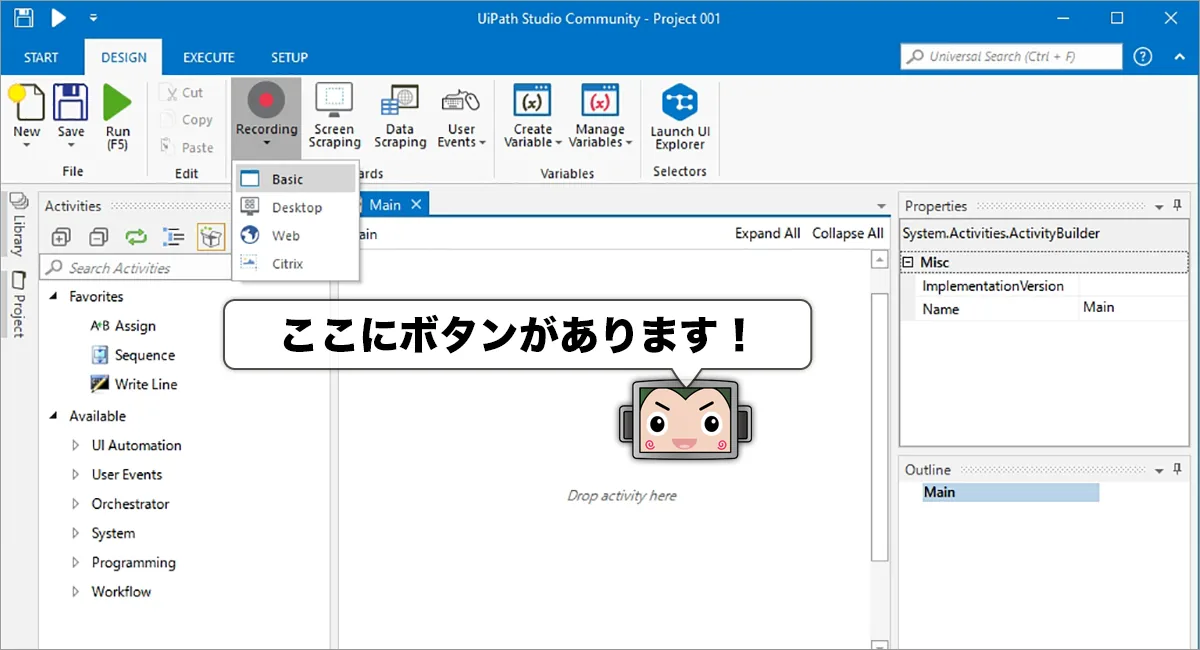Screen dimensions: 1200x650
Task: Expand the Orchestrator node
Action: pos(76,504)
